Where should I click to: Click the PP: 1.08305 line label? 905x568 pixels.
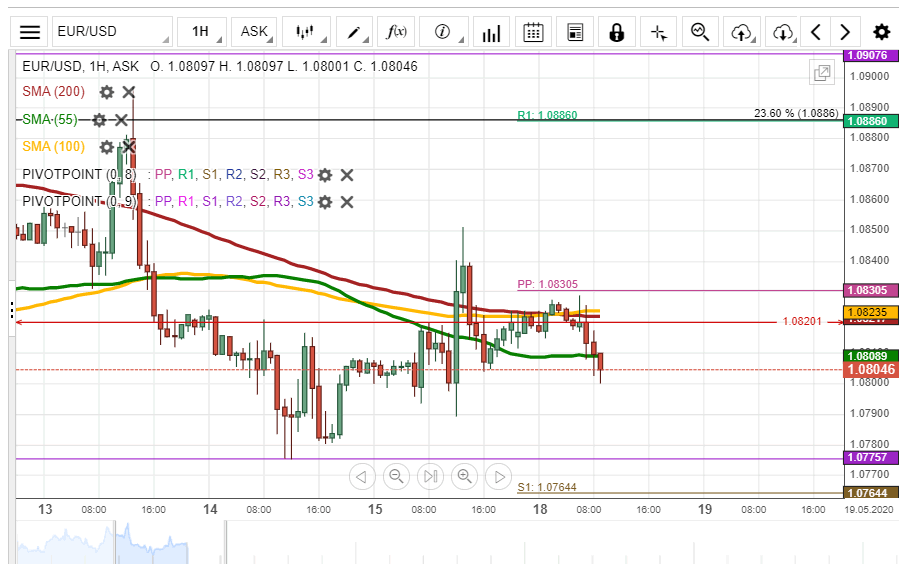point(547,284)
